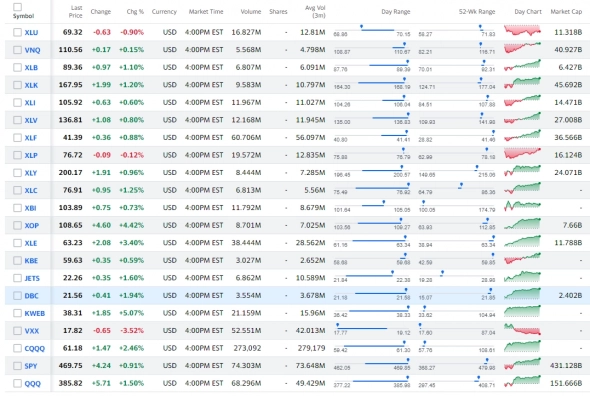Screen dimensions: 590x396
Task: Click the XLU day range bar
Action: (x=372, y=31)
